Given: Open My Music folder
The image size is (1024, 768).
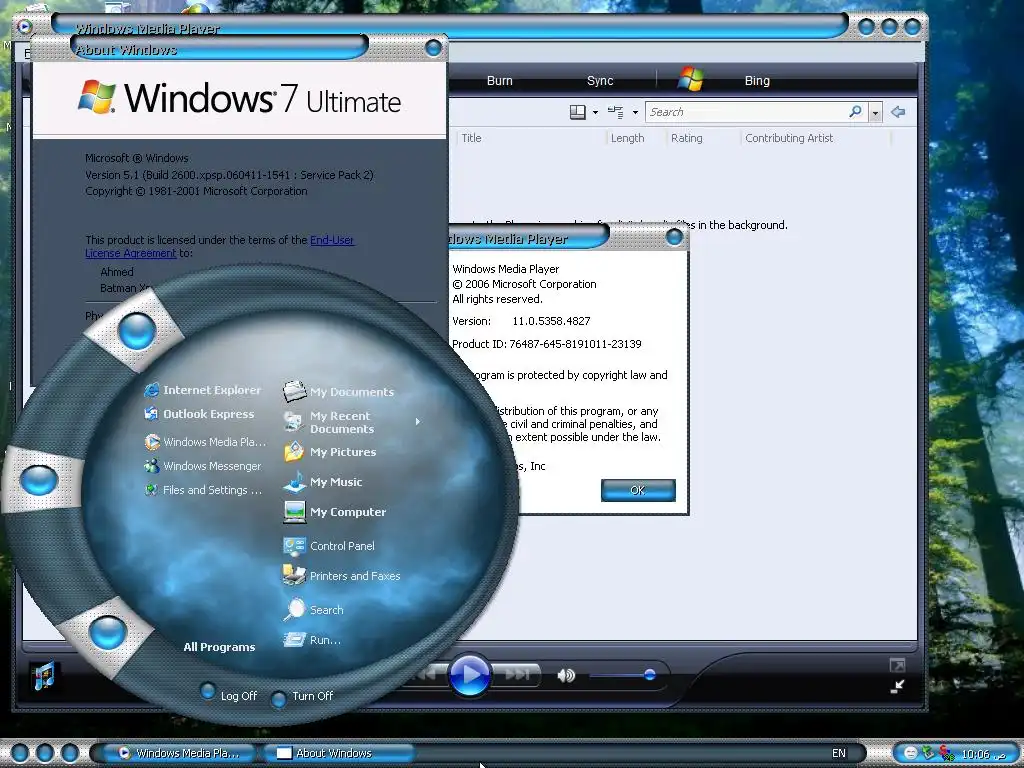Looking at the screenshot, I should click(x=323, y=482).
